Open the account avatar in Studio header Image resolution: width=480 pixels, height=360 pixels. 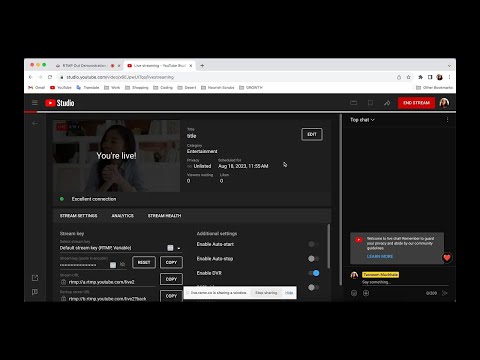coord(444,103)
